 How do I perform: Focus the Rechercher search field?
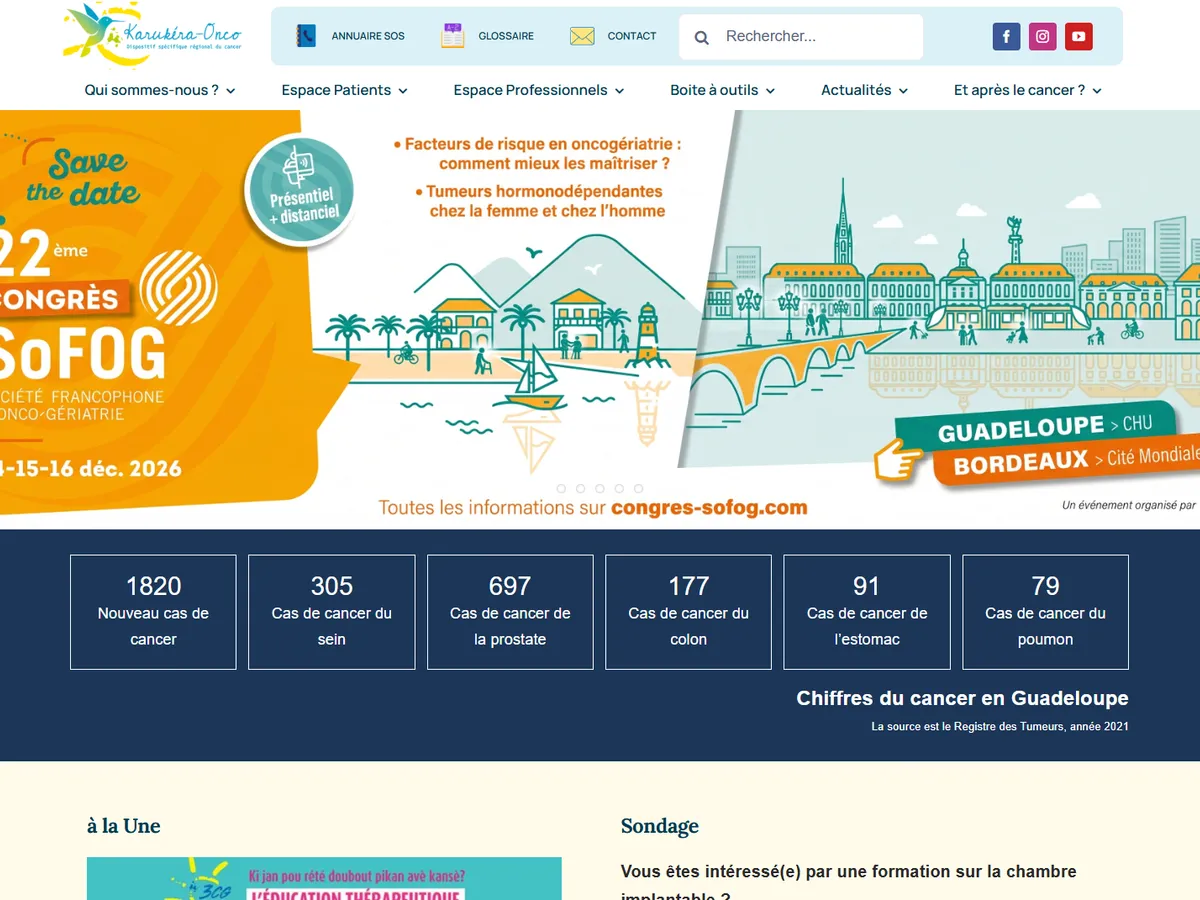(x=801, y=37)
